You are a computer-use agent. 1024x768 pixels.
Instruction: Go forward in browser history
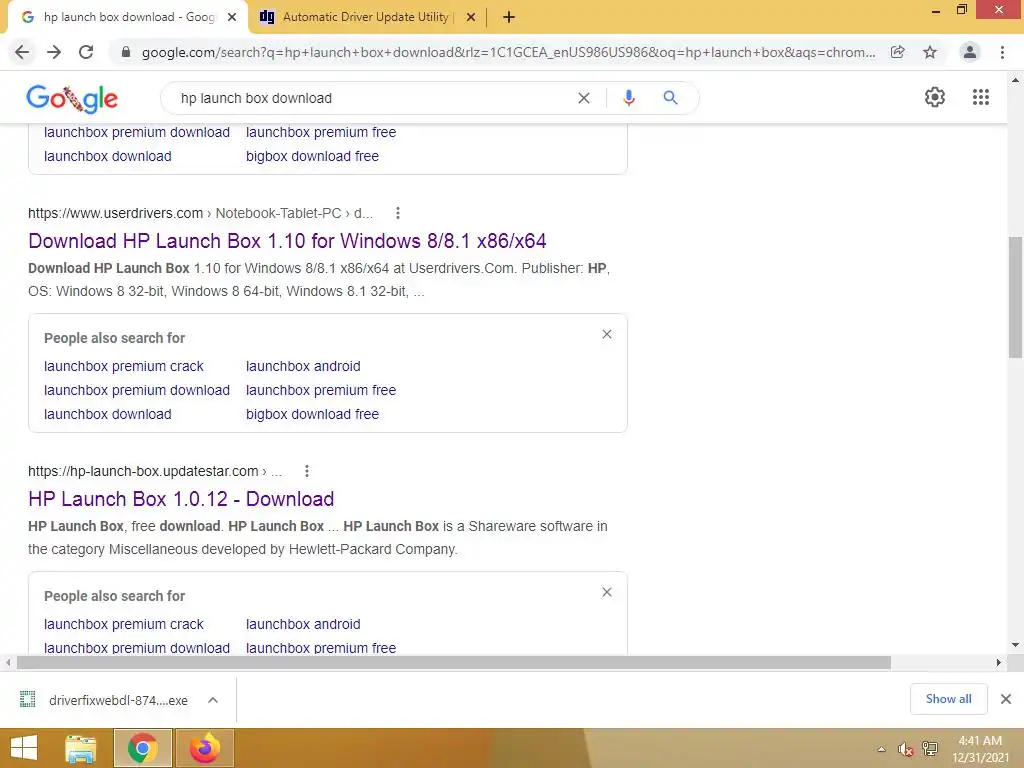pyautogui.click(x=54, y=52)
